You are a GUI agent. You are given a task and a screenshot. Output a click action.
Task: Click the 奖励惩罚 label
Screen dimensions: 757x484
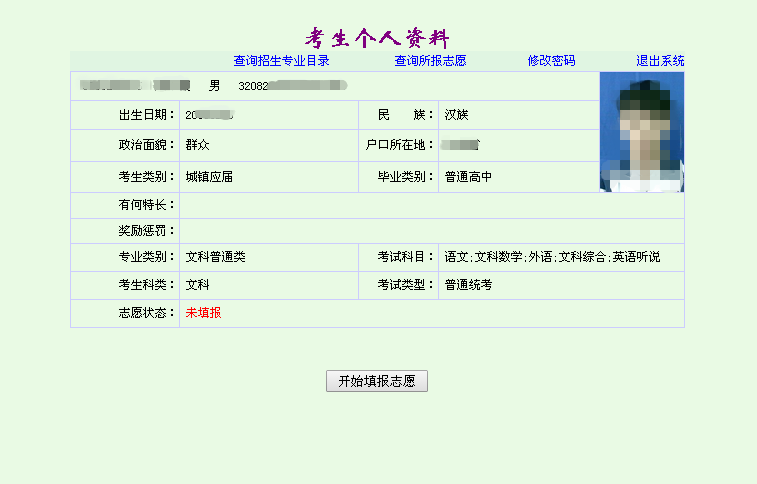(x=146, y=231)
